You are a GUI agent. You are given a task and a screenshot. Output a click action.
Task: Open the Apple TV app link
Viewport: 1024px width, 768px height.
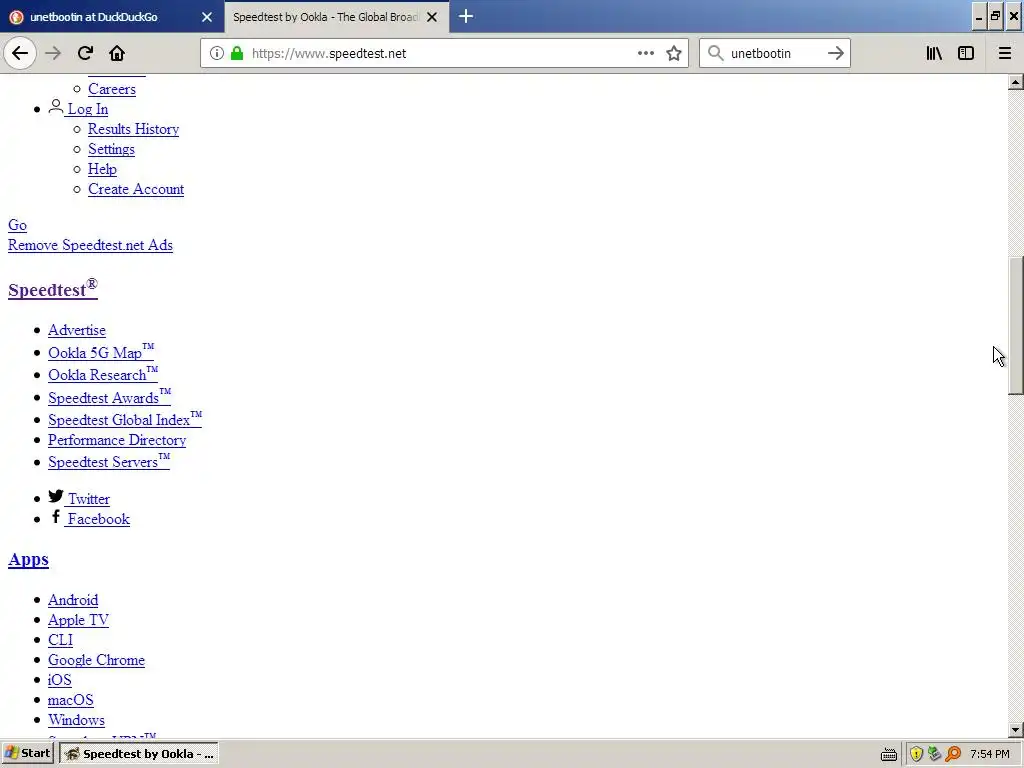tap(78, 620)
